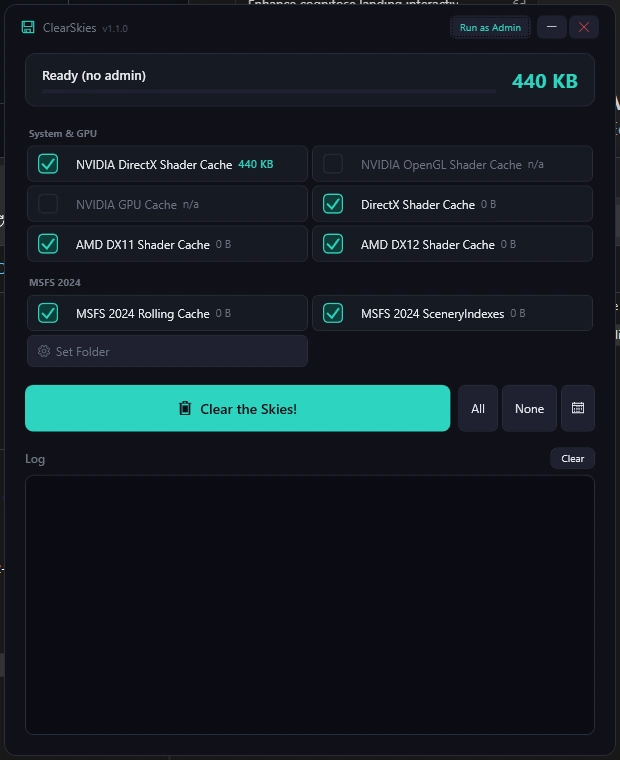The height and width of the screenshot is (760, 620).
Task: Click the progress bar under Ready status
Action: point(269,91)
